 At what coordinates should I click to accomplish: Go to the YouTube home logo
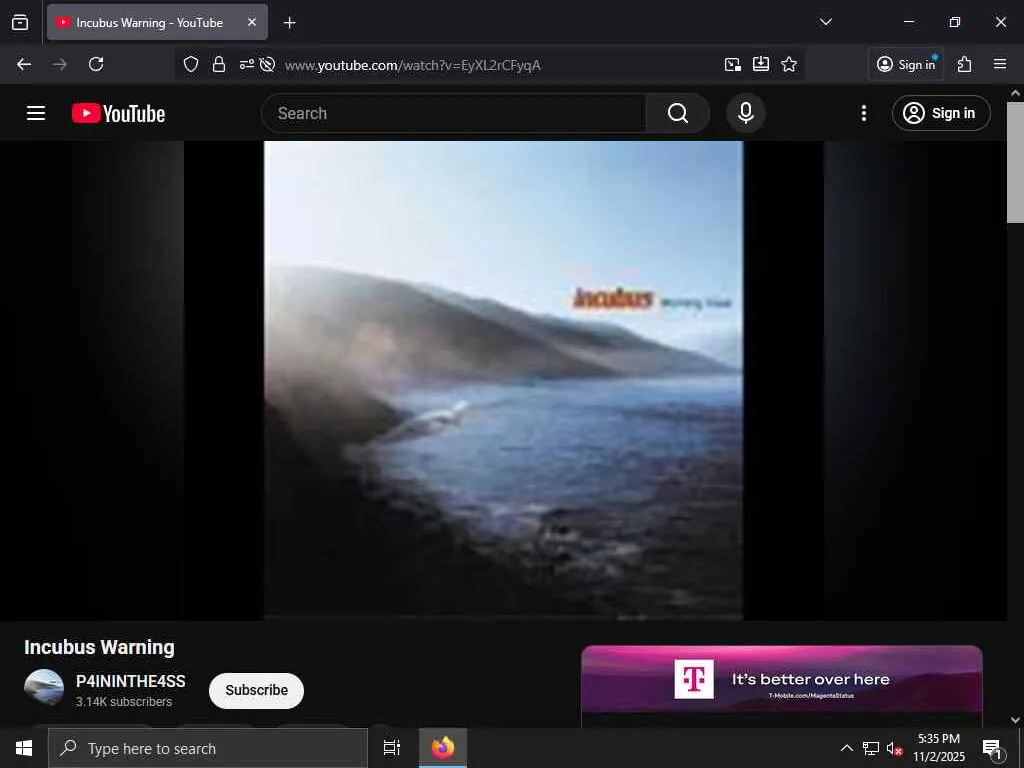pos(118,113)
